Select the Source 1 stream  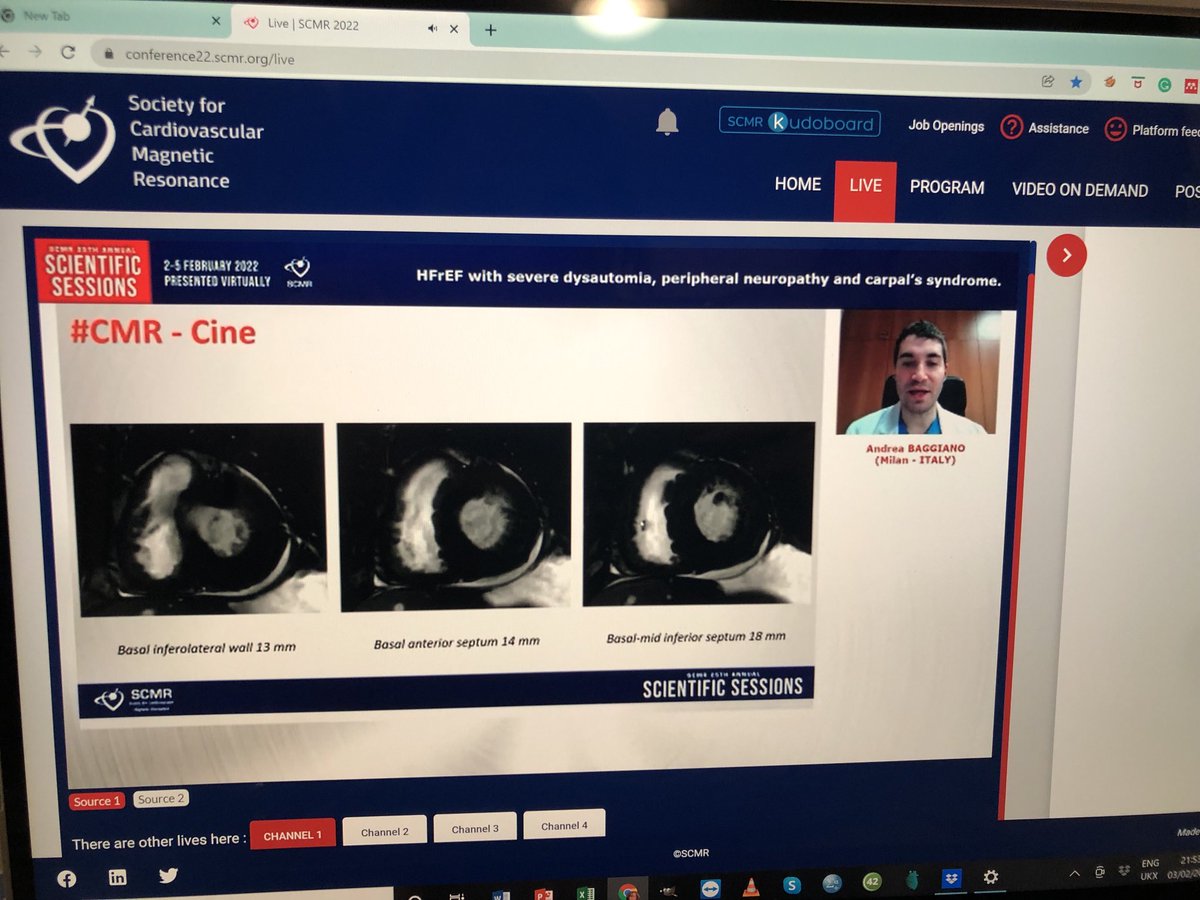point(97,801)
